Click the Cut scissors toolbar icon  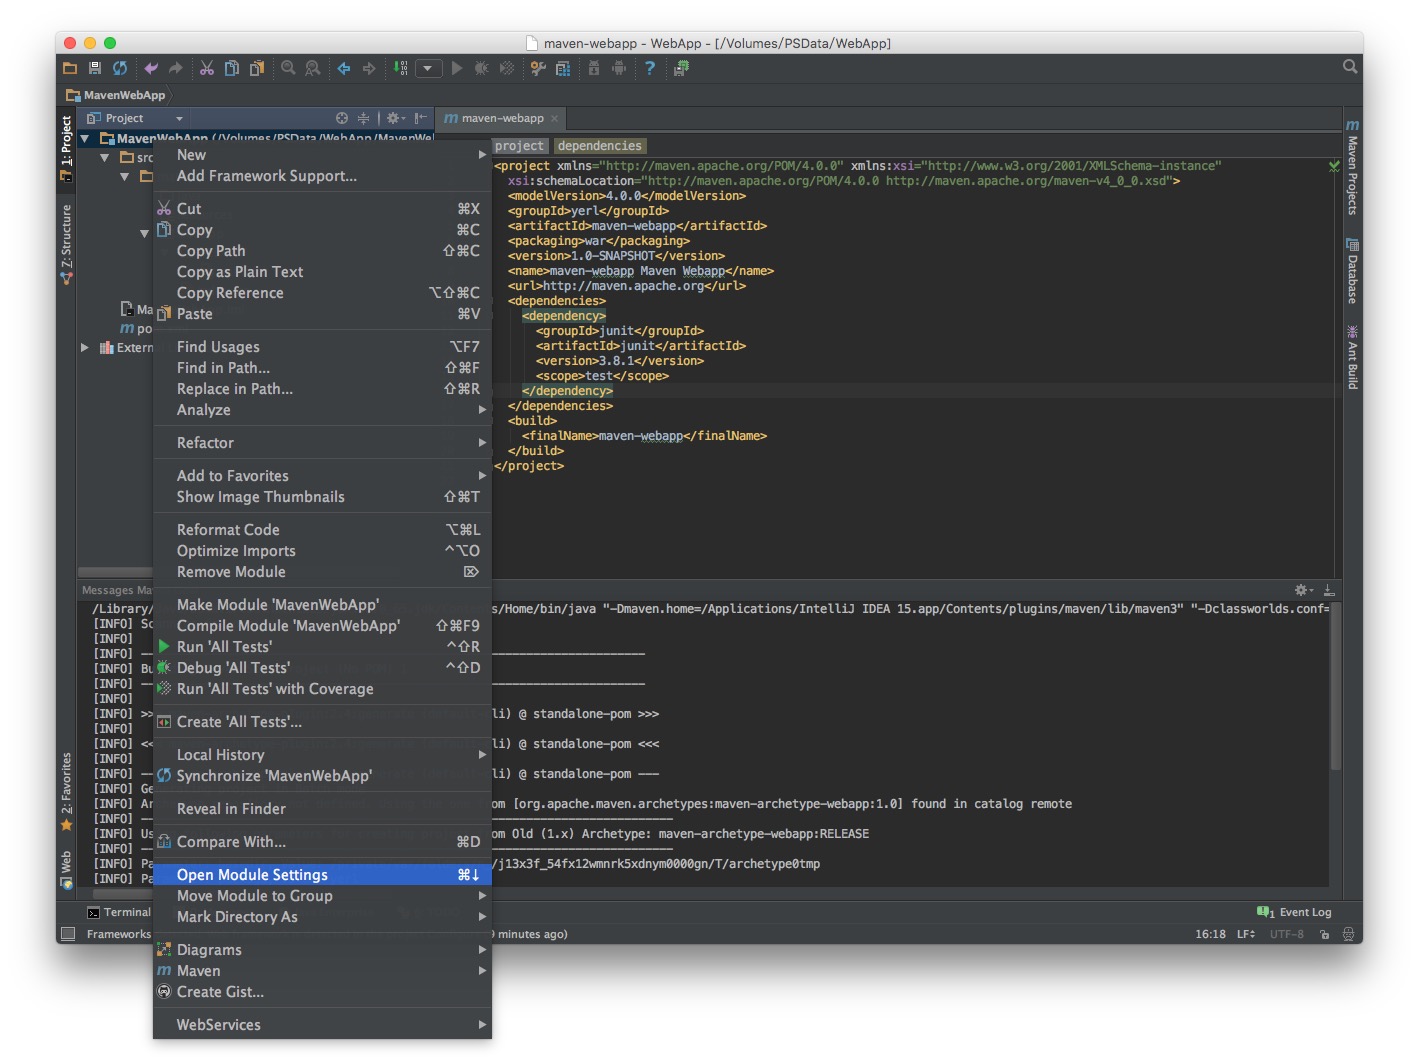pyautogui.click(x=207, y=68)
